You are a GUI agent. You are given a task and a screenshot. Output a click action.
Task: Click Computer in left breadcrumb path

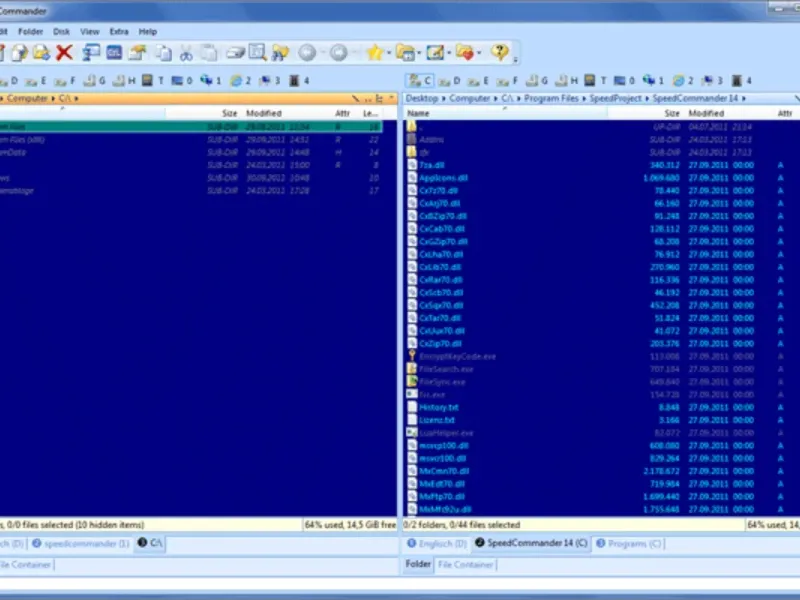coord(27,98)
